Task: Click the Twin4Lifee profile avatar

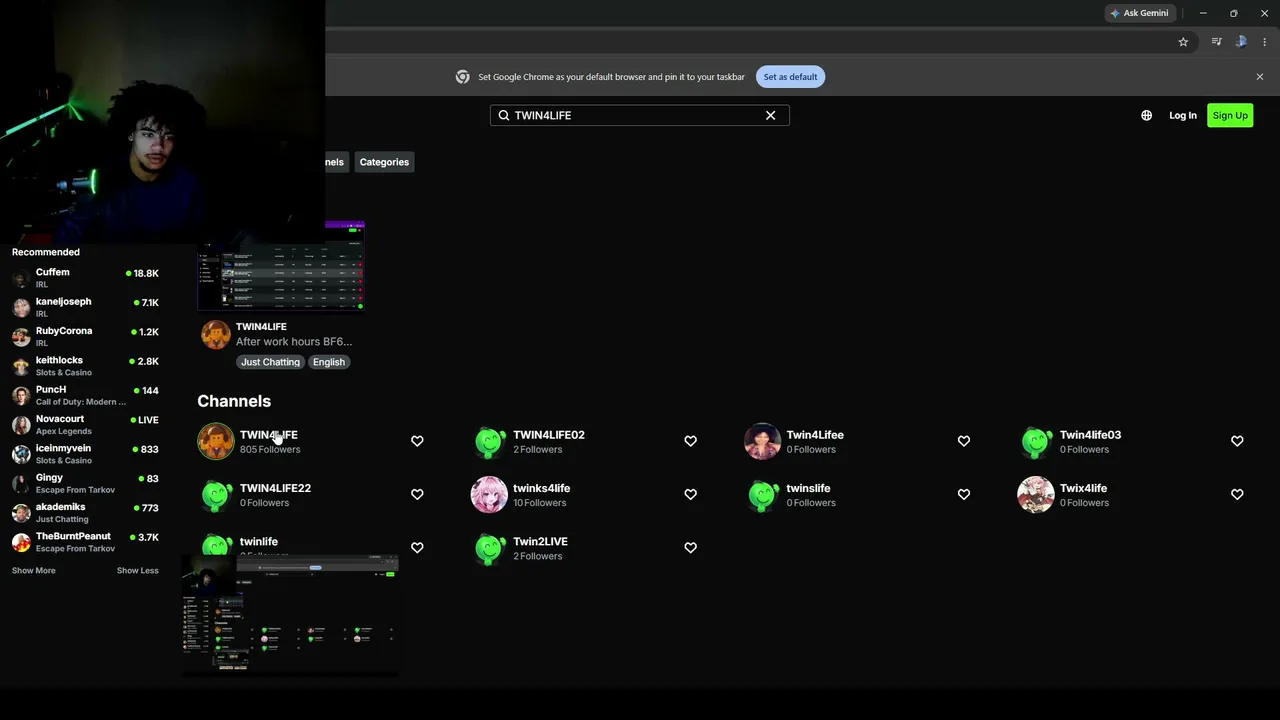Action: [x=762, y=441]
